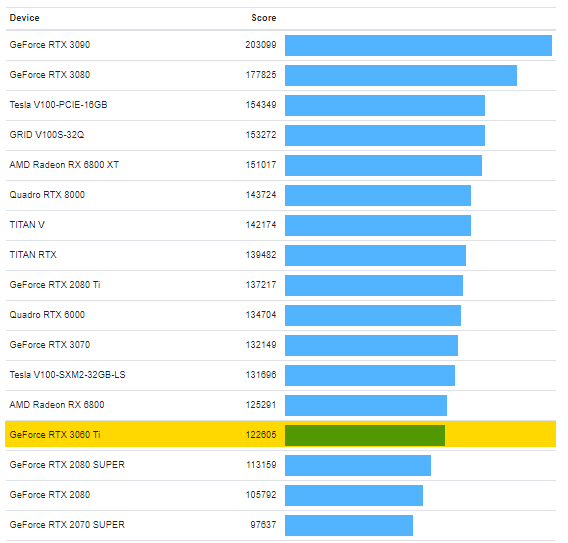Click the score 143724
The width and height of the screenshot is (568, 543).
[261, 195]
